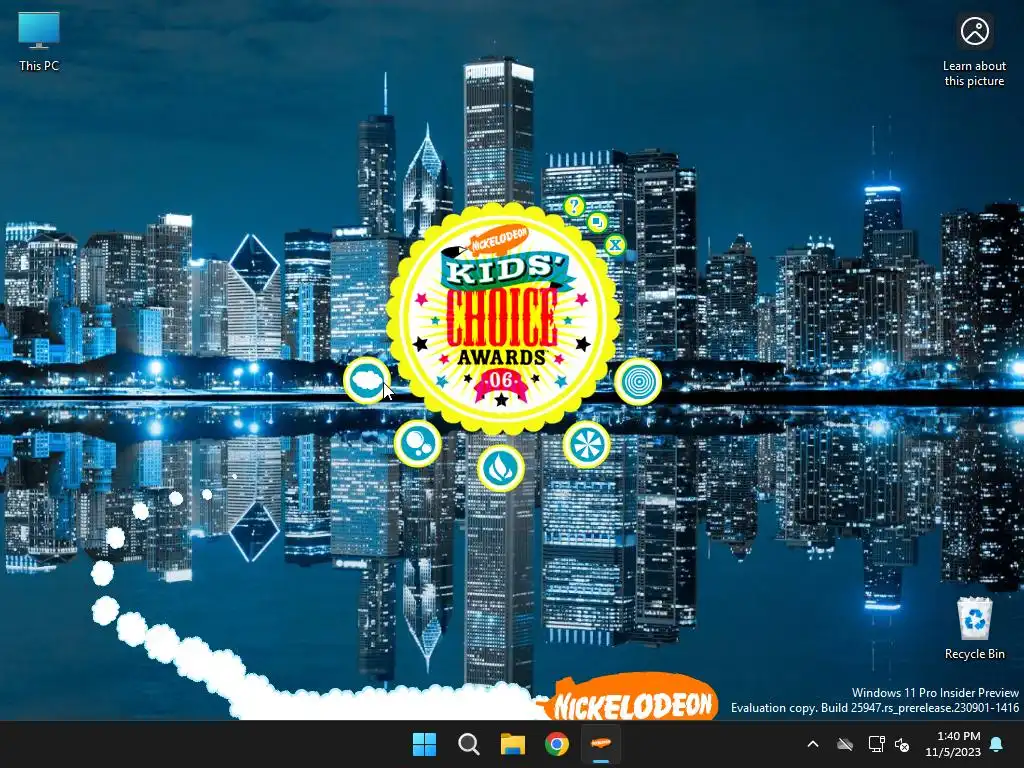Click the overlapping squares widget button
This screenshot has height=768, width=1024.
click(x=597, y=223)
